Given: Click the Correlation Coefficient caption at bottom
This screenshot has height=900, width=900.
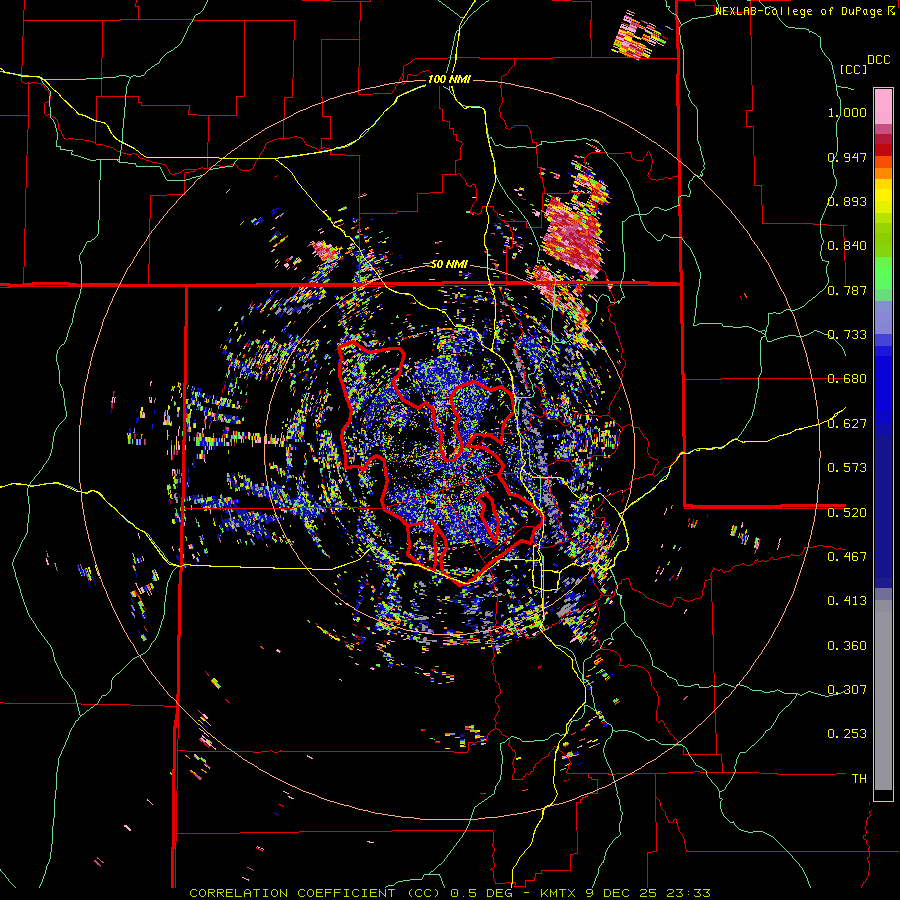Looking at the screenshot, I should 450,893.
